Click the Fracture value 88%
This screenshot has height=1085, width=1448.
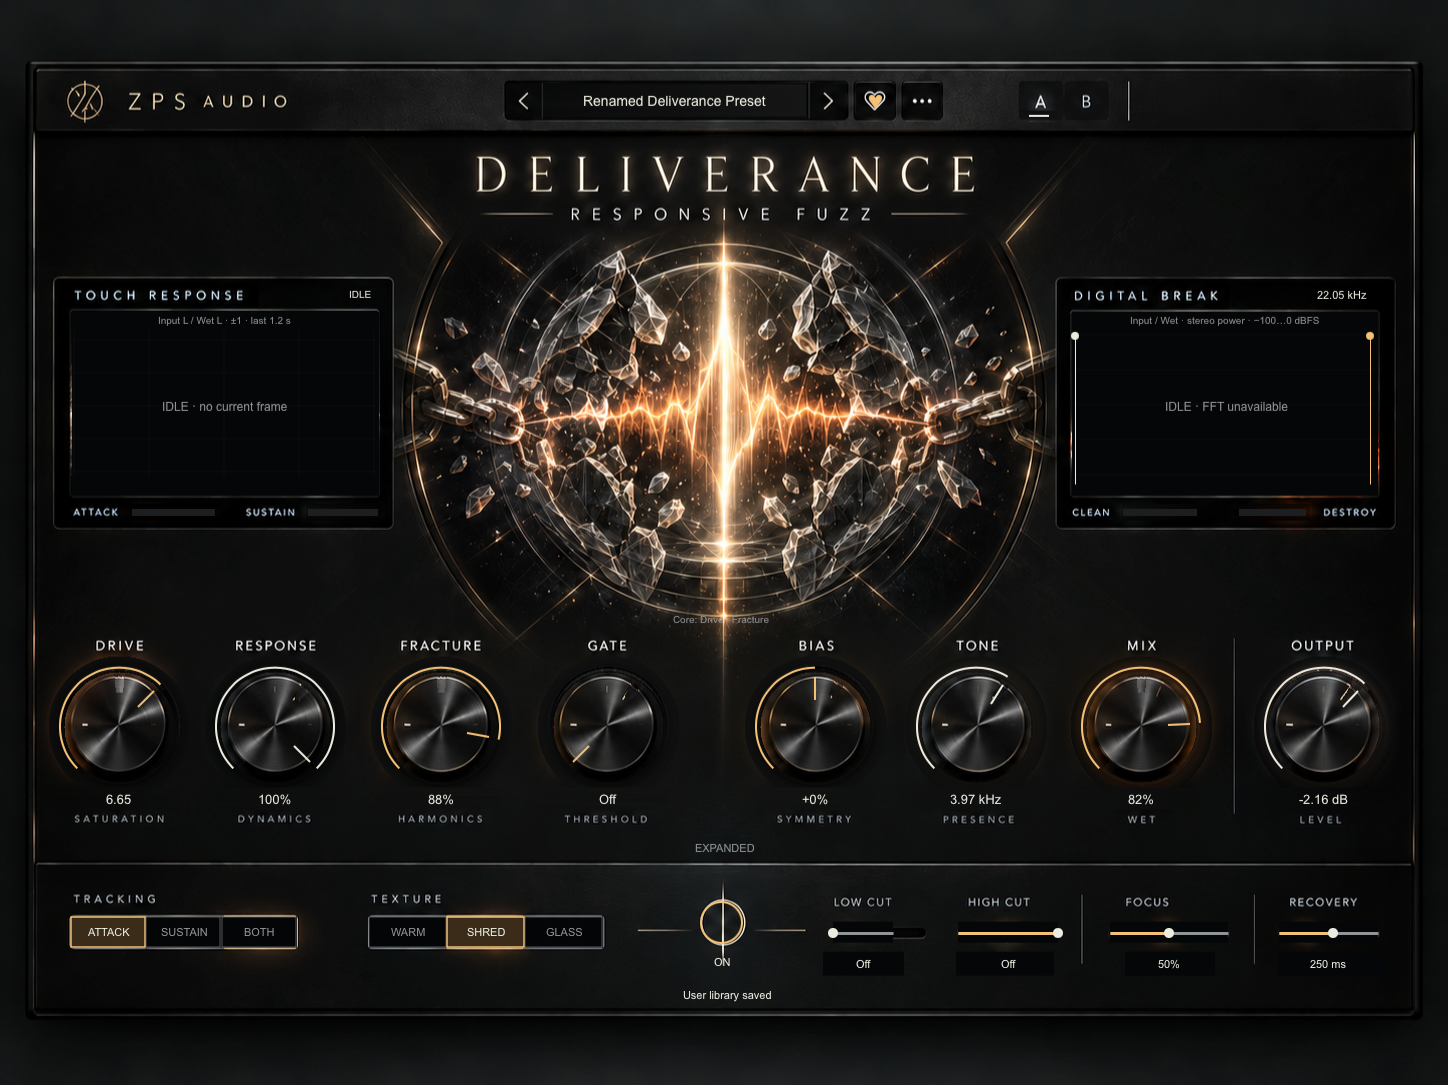[441, 800]
